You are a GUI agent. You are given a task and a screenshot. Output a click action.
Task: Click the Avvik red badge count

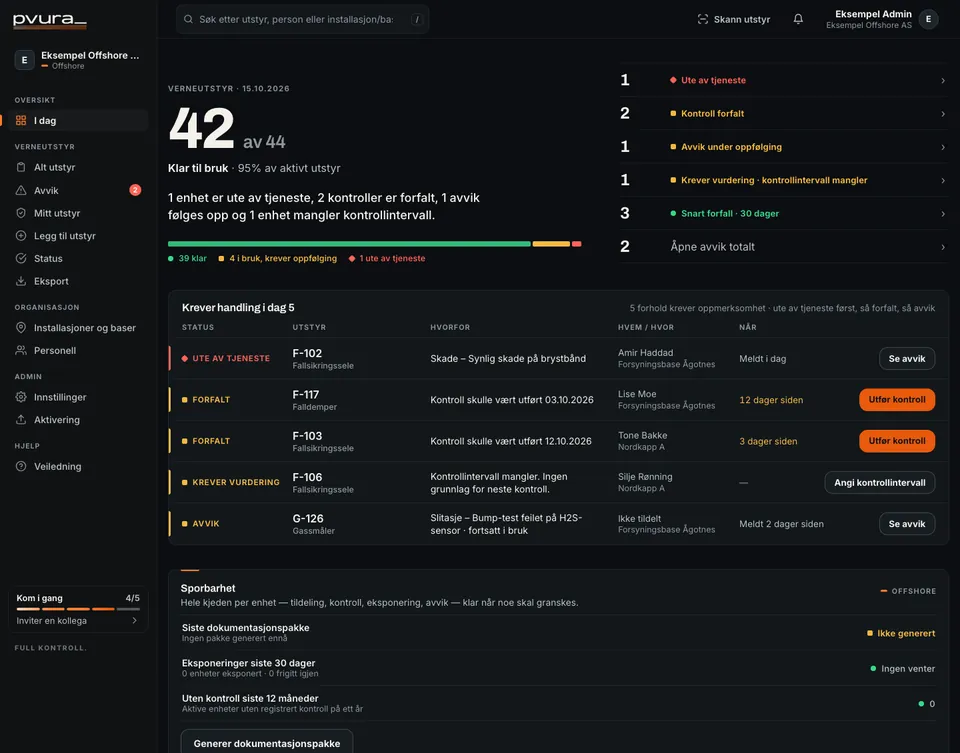coord(135,190)
